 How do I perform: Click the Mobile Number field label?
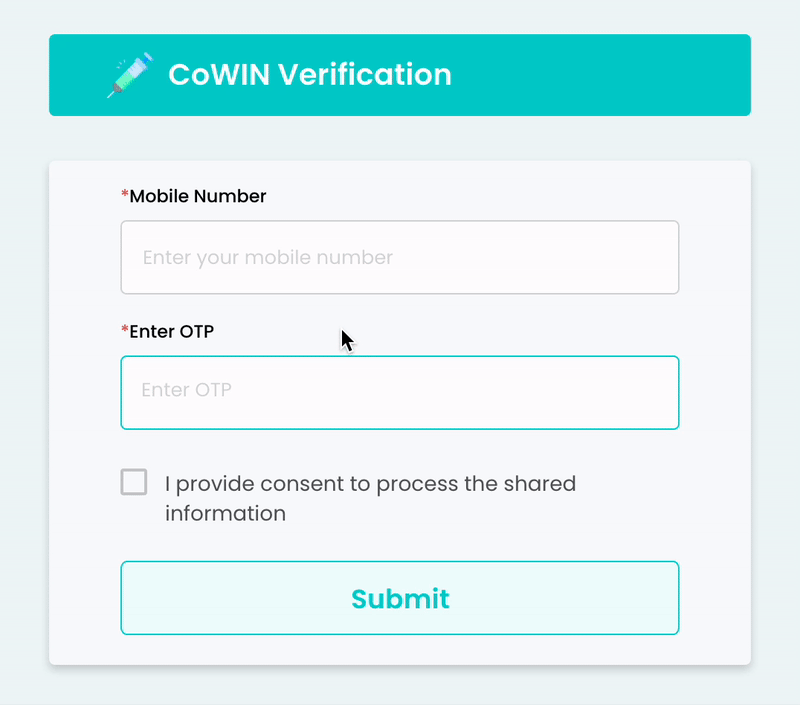[198, 196]
